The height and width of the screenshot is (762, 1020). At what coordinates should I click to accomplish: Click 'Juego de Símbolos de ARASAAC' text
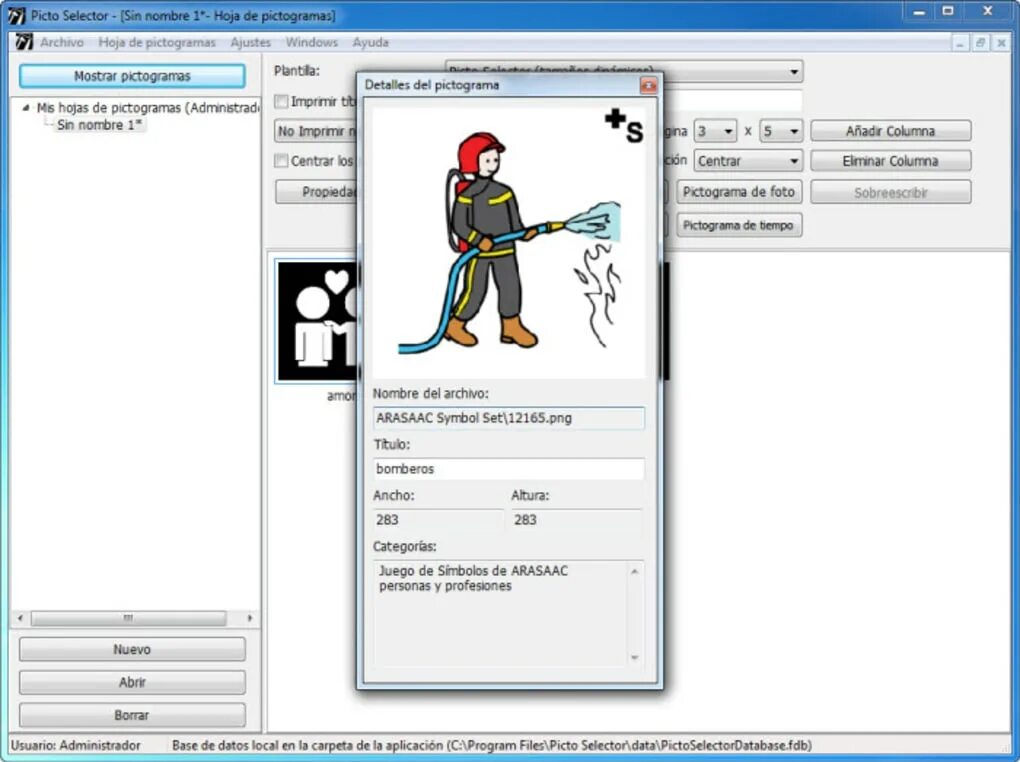474,571
